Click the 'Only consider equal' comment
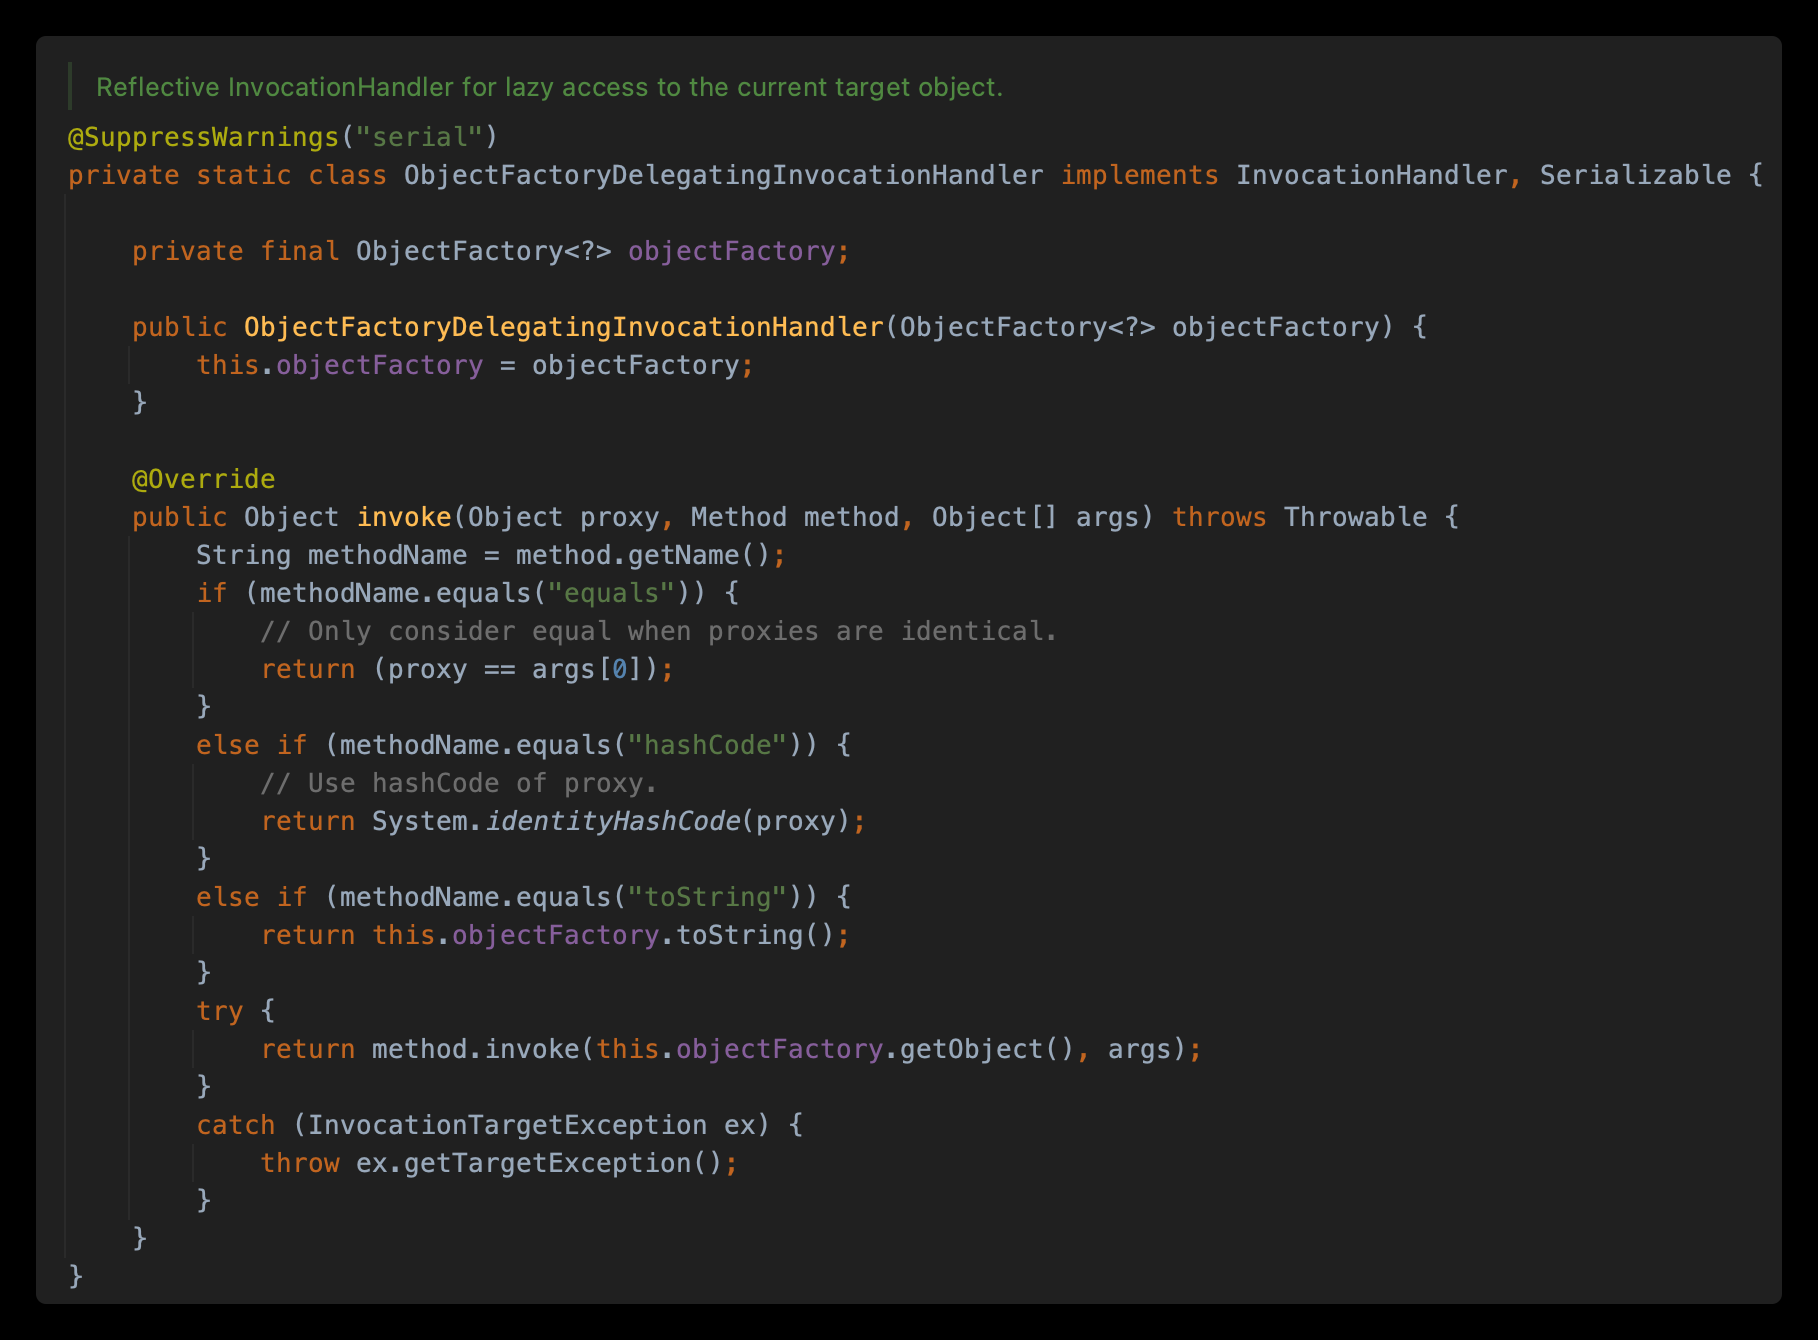The width and height of the screenshot is (1818, 1340). (x=658, y=631)
